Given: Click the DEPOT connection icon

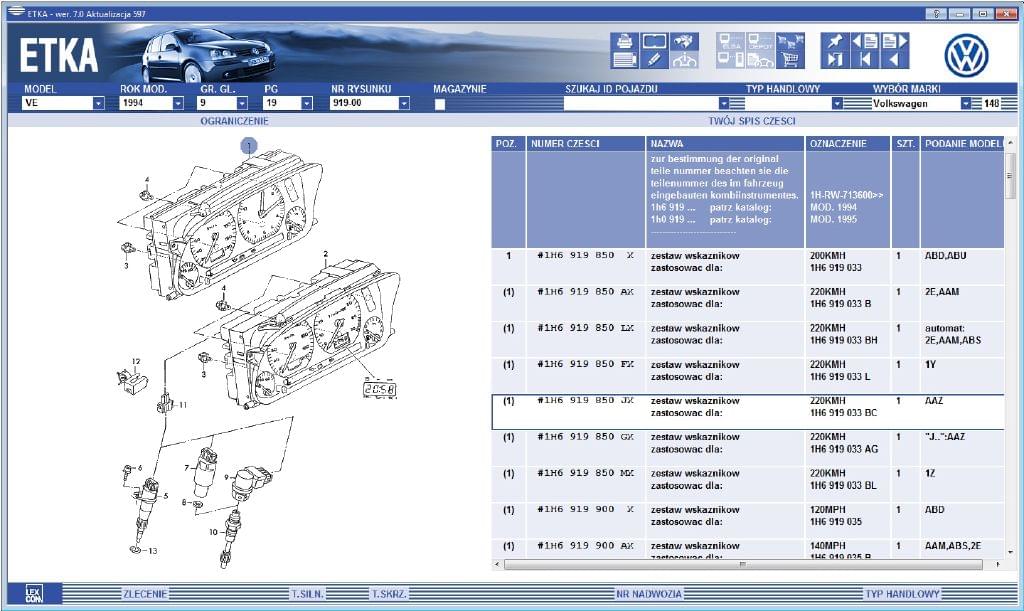Looking at the screenshot, I should (760, 42).
